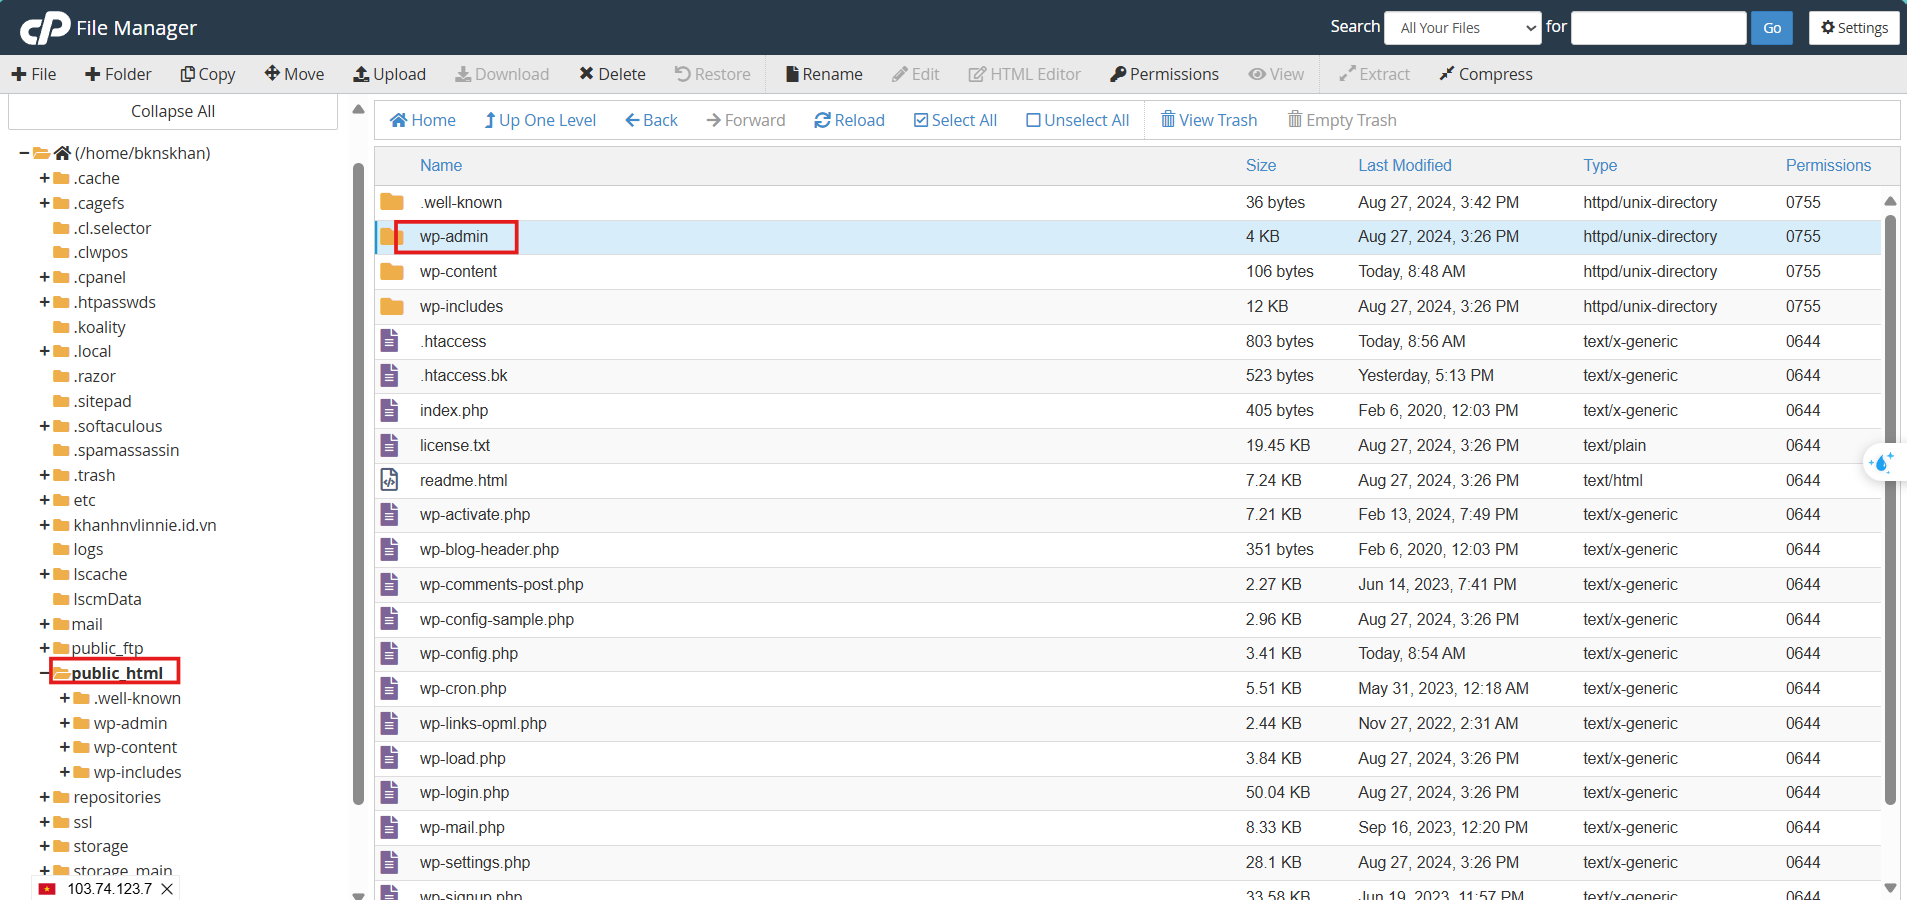Screen dimensions: 1907x900
Task: Click Copy in the toolbar
Action: (208, 74)
